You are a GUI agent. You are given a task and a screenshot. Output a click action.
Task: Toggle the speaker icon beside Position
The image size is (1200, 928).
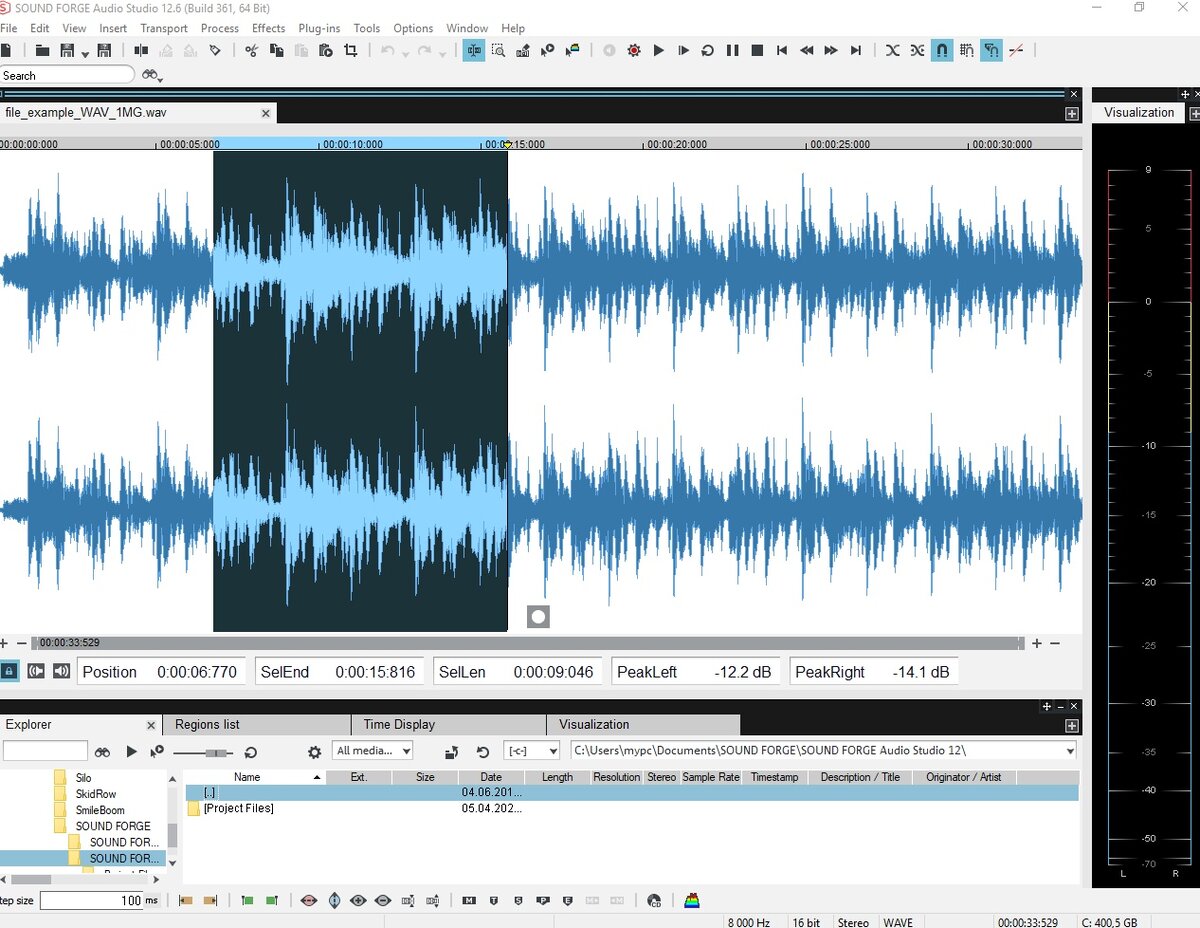click(62, 671)
